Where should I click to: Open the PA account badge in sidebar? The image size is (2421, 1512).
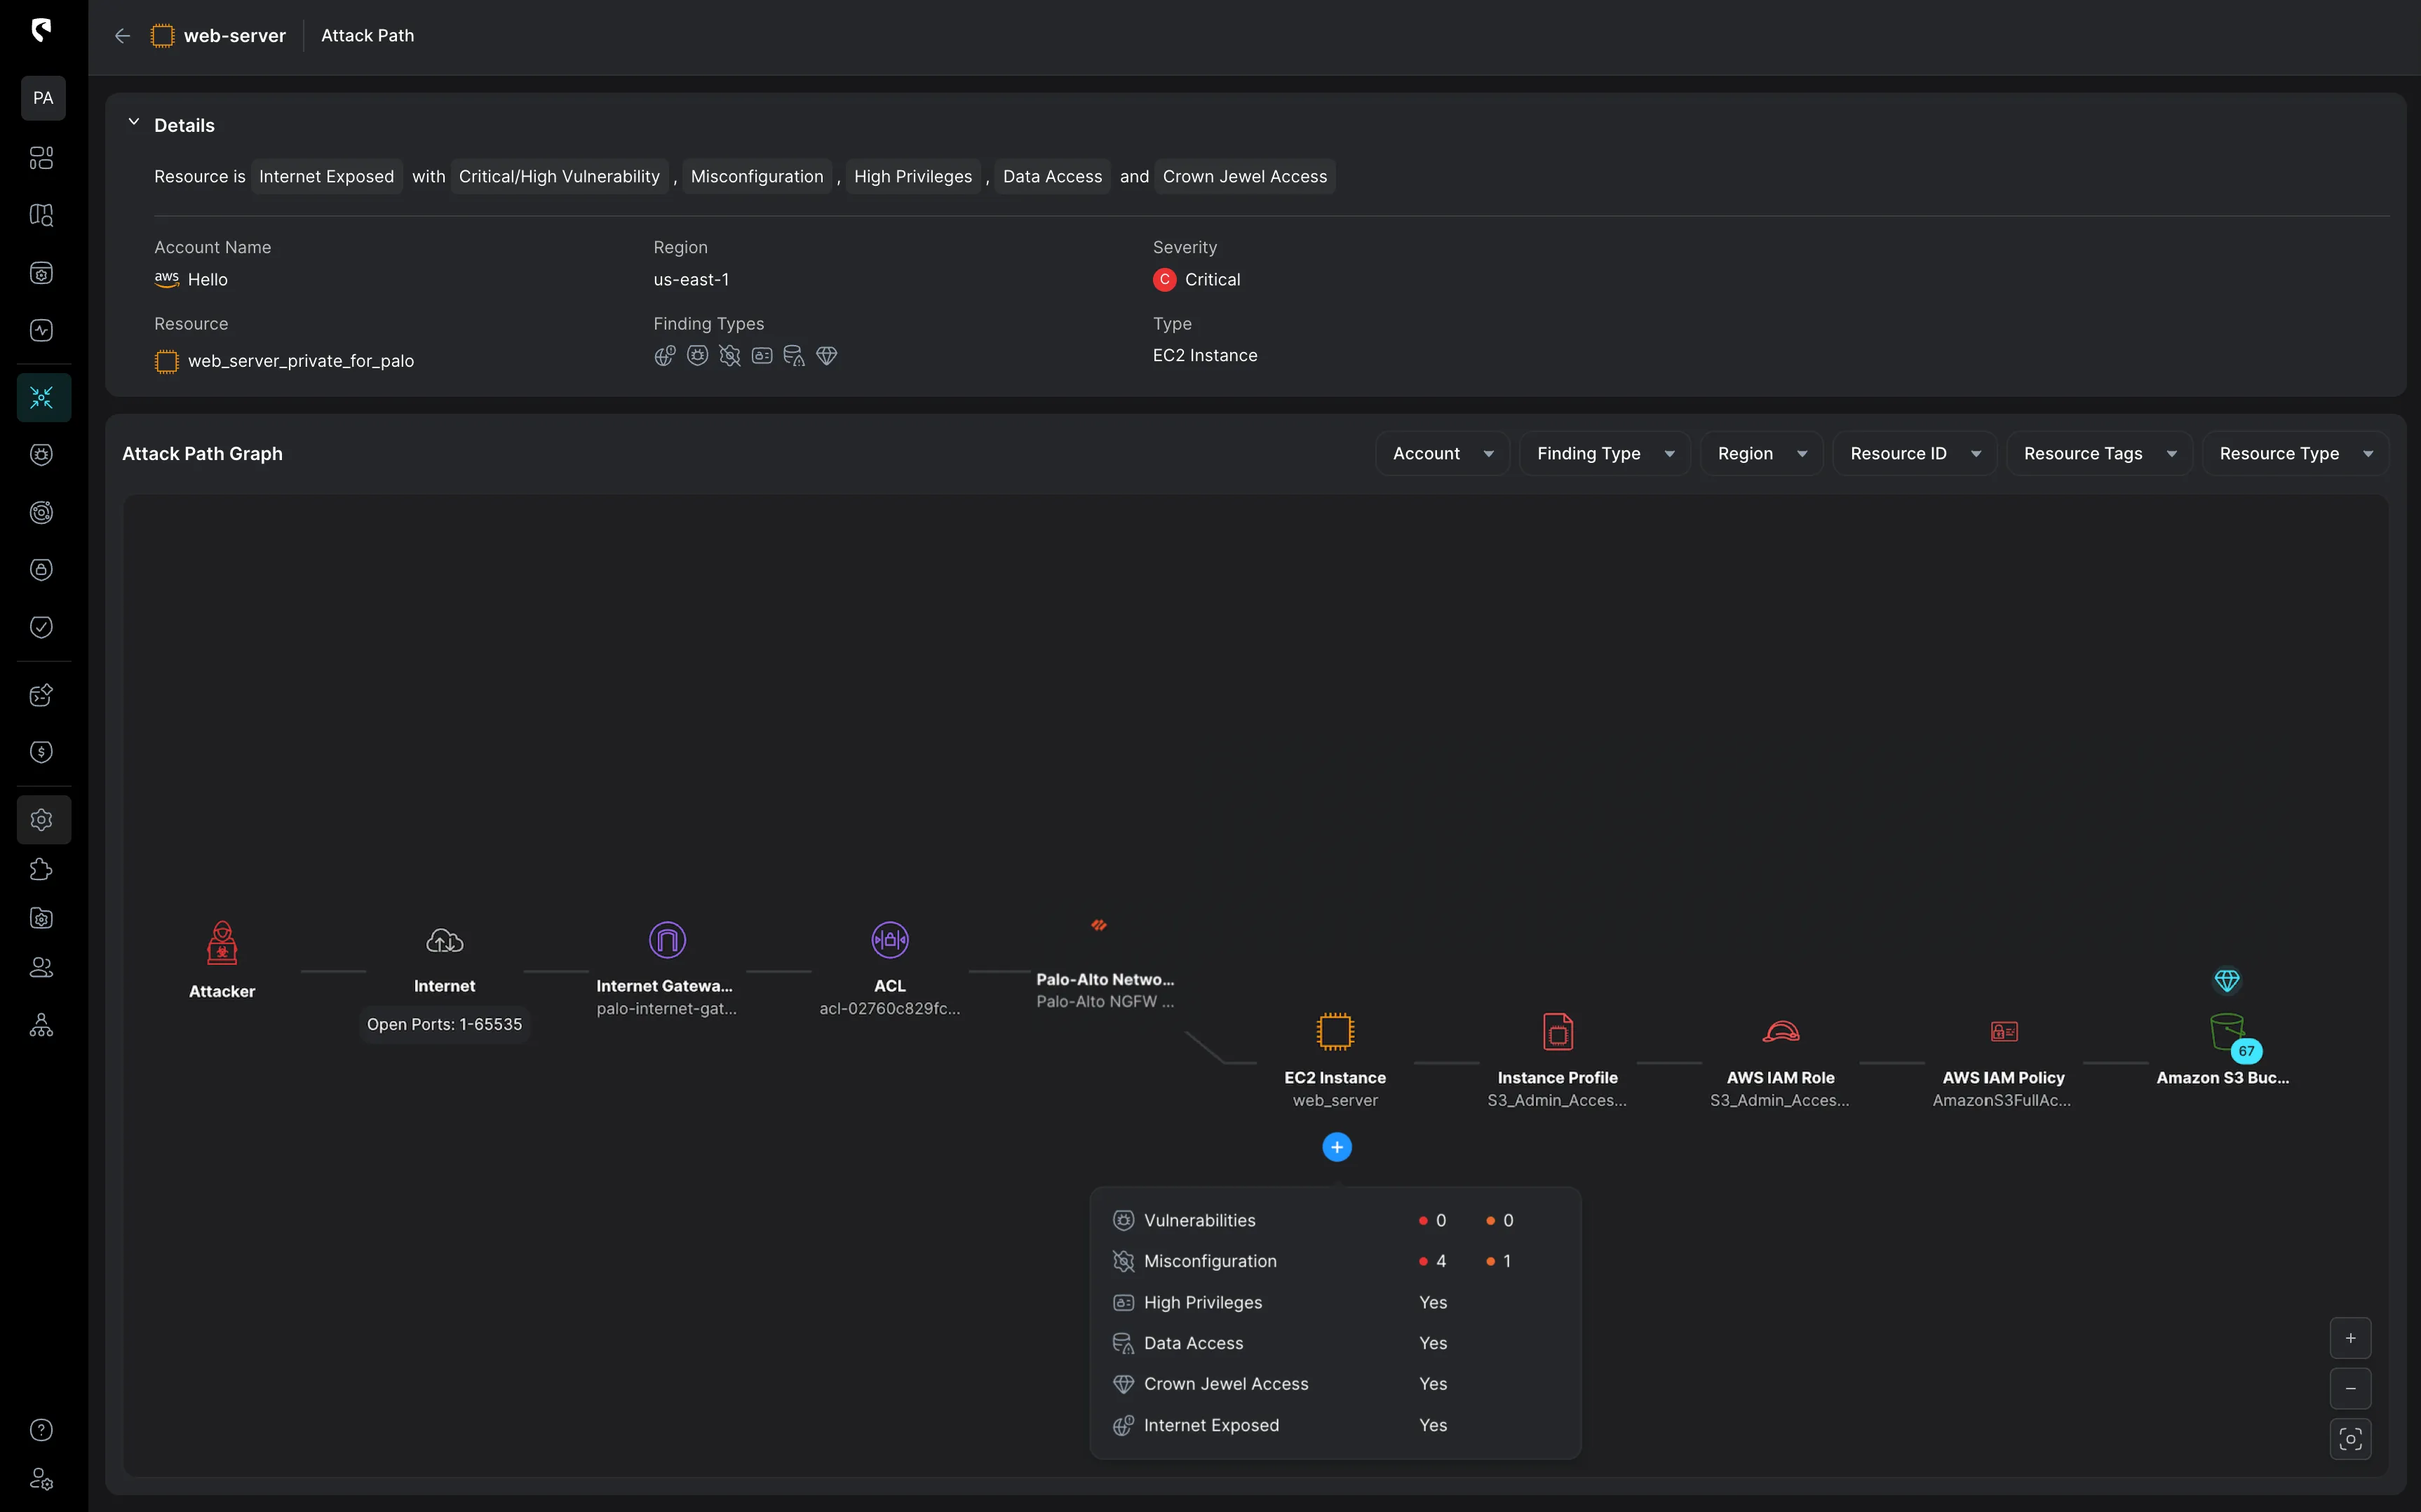pyautogui.click(x=43, y=98)
